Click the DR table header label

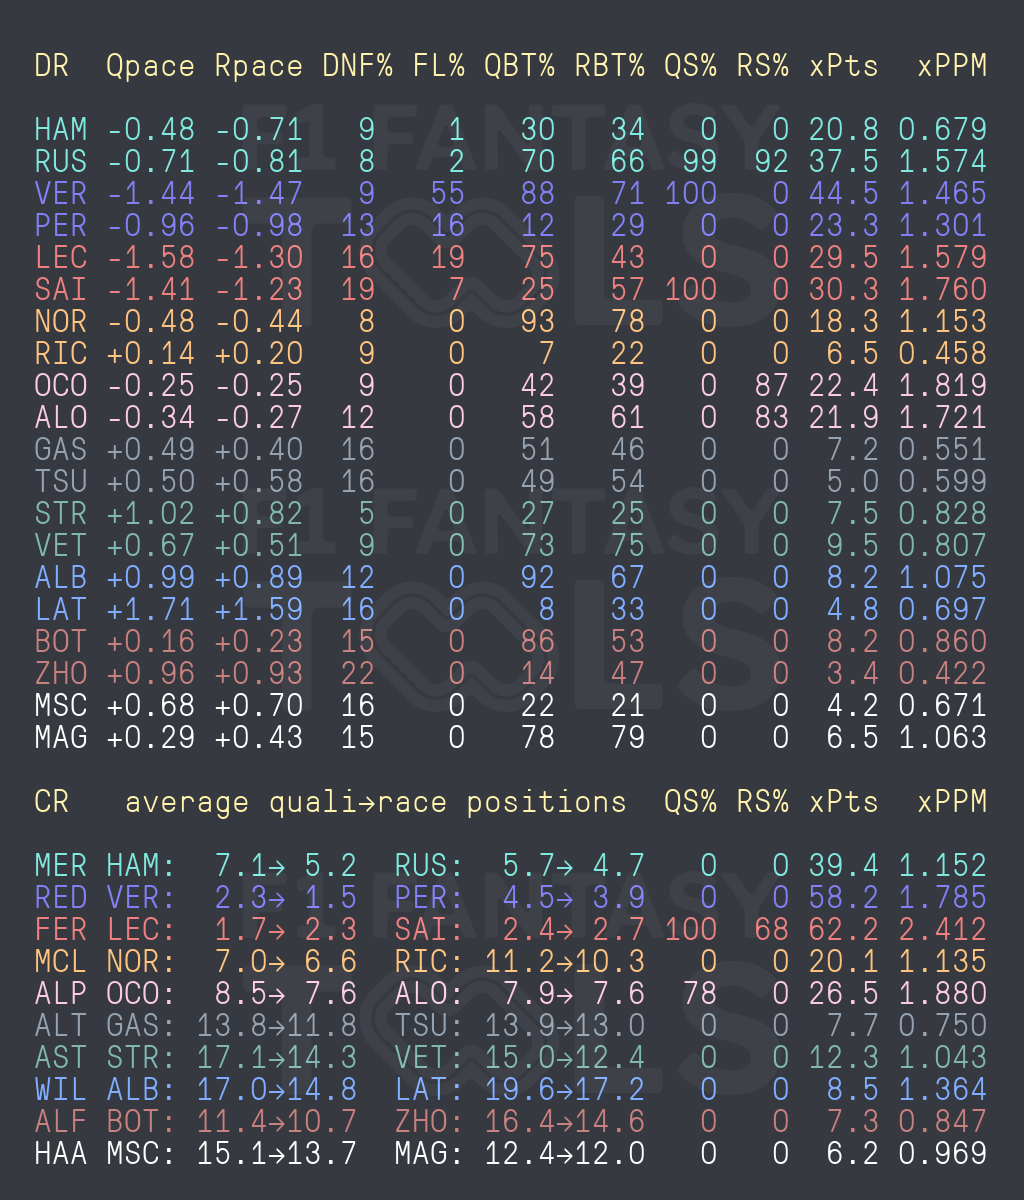52,65
